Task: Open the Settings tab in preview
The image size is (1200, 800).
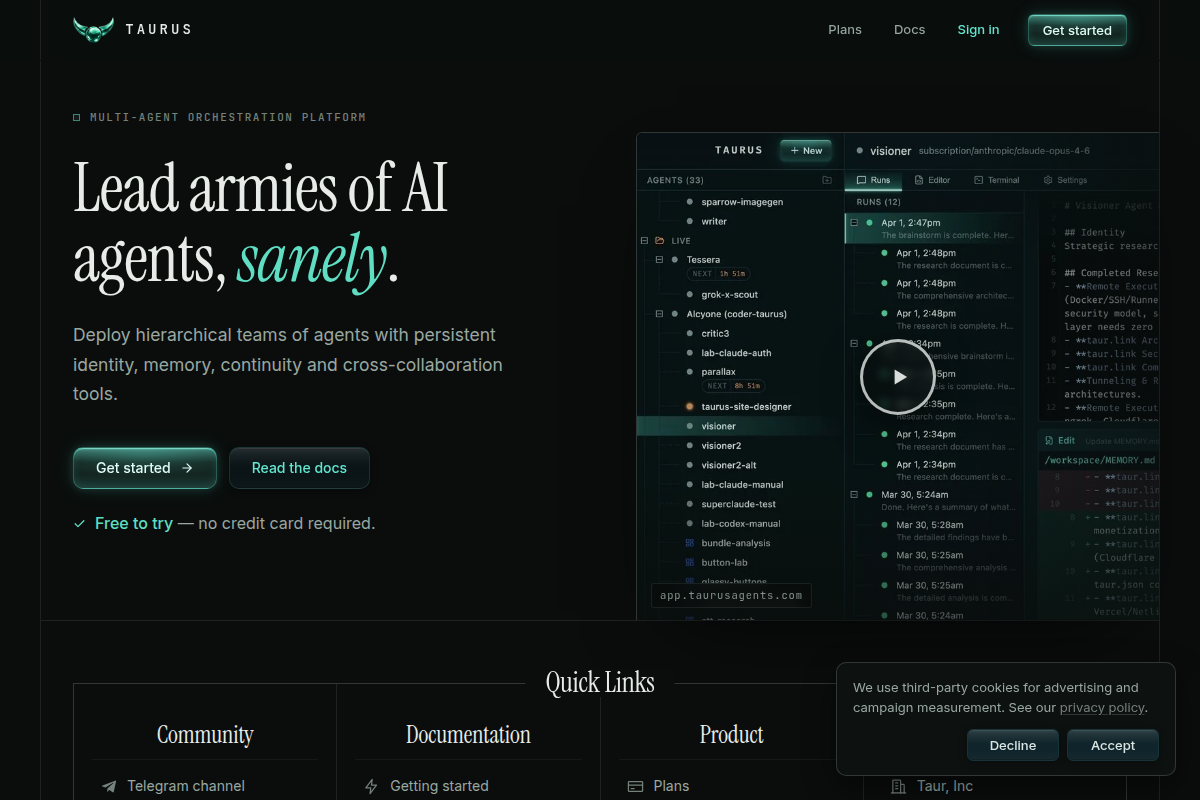Action: tap(1065, 180)
